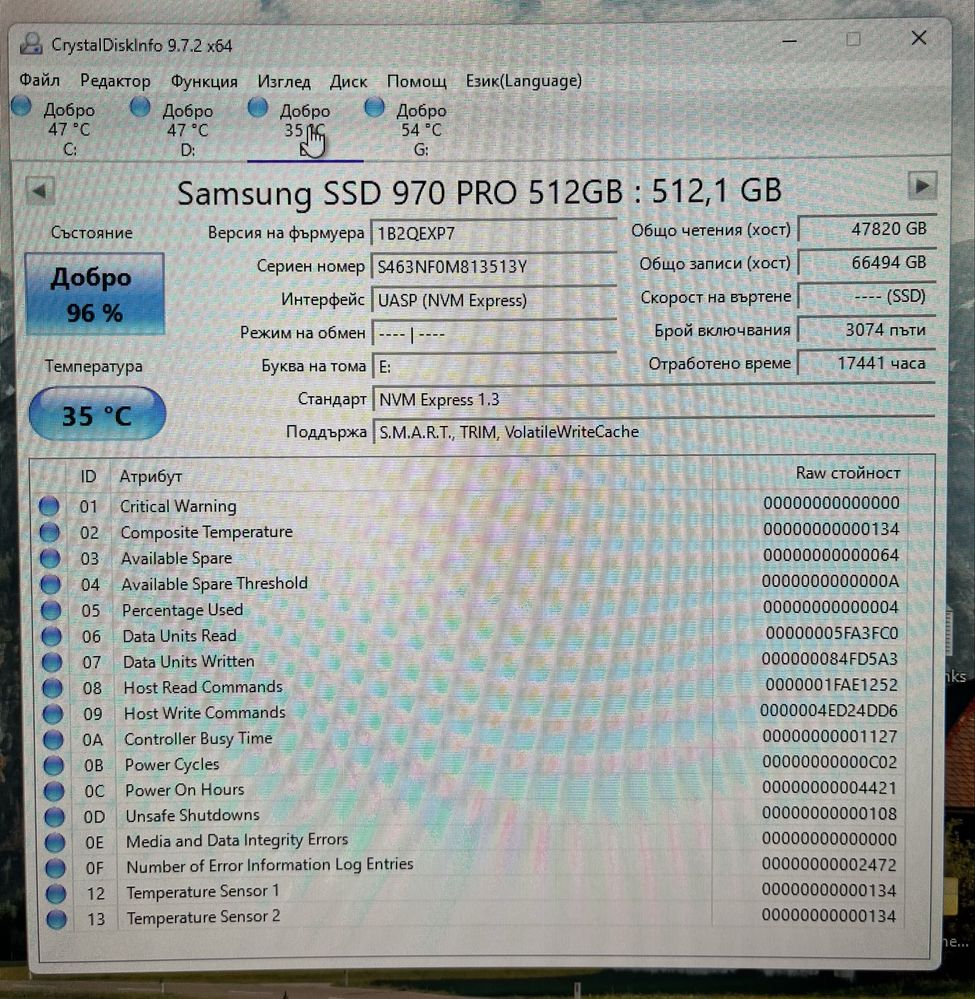Click the serial number field S463NF0M813513Y

(493, 266)
